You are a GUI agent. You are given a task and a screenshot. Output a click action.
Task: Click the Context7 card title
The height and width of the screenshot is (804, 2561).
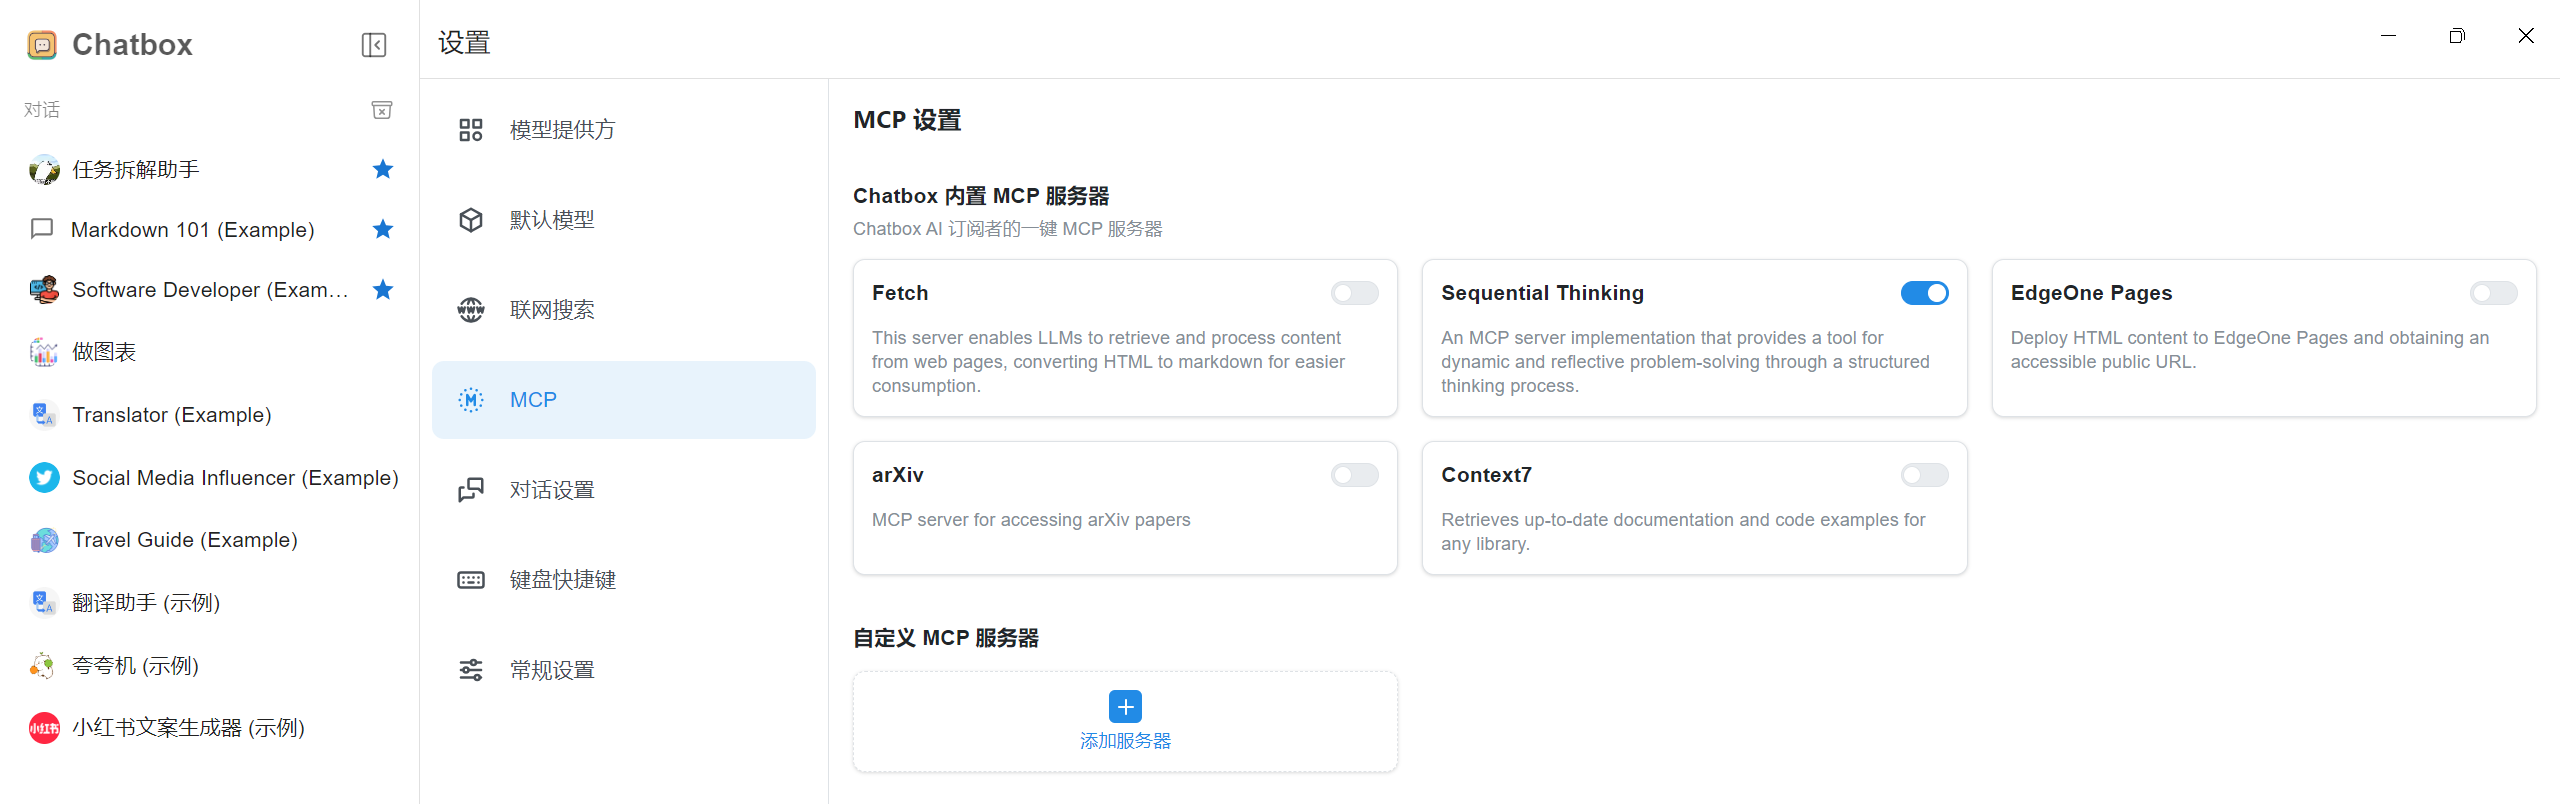1486,475
